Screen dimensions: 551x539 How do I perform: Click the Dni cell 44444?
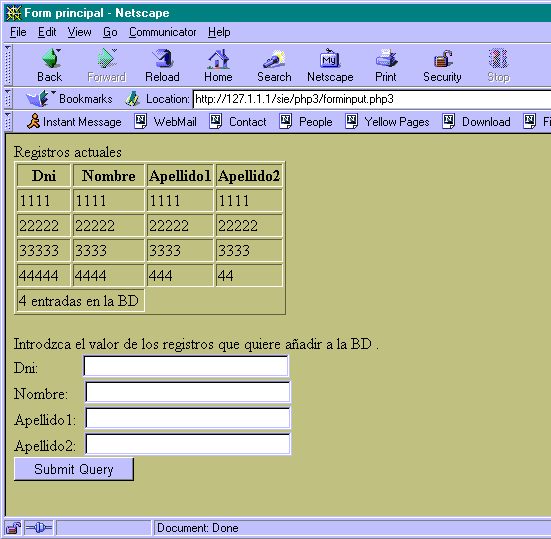pyautogui.click(x=44, y=275)
